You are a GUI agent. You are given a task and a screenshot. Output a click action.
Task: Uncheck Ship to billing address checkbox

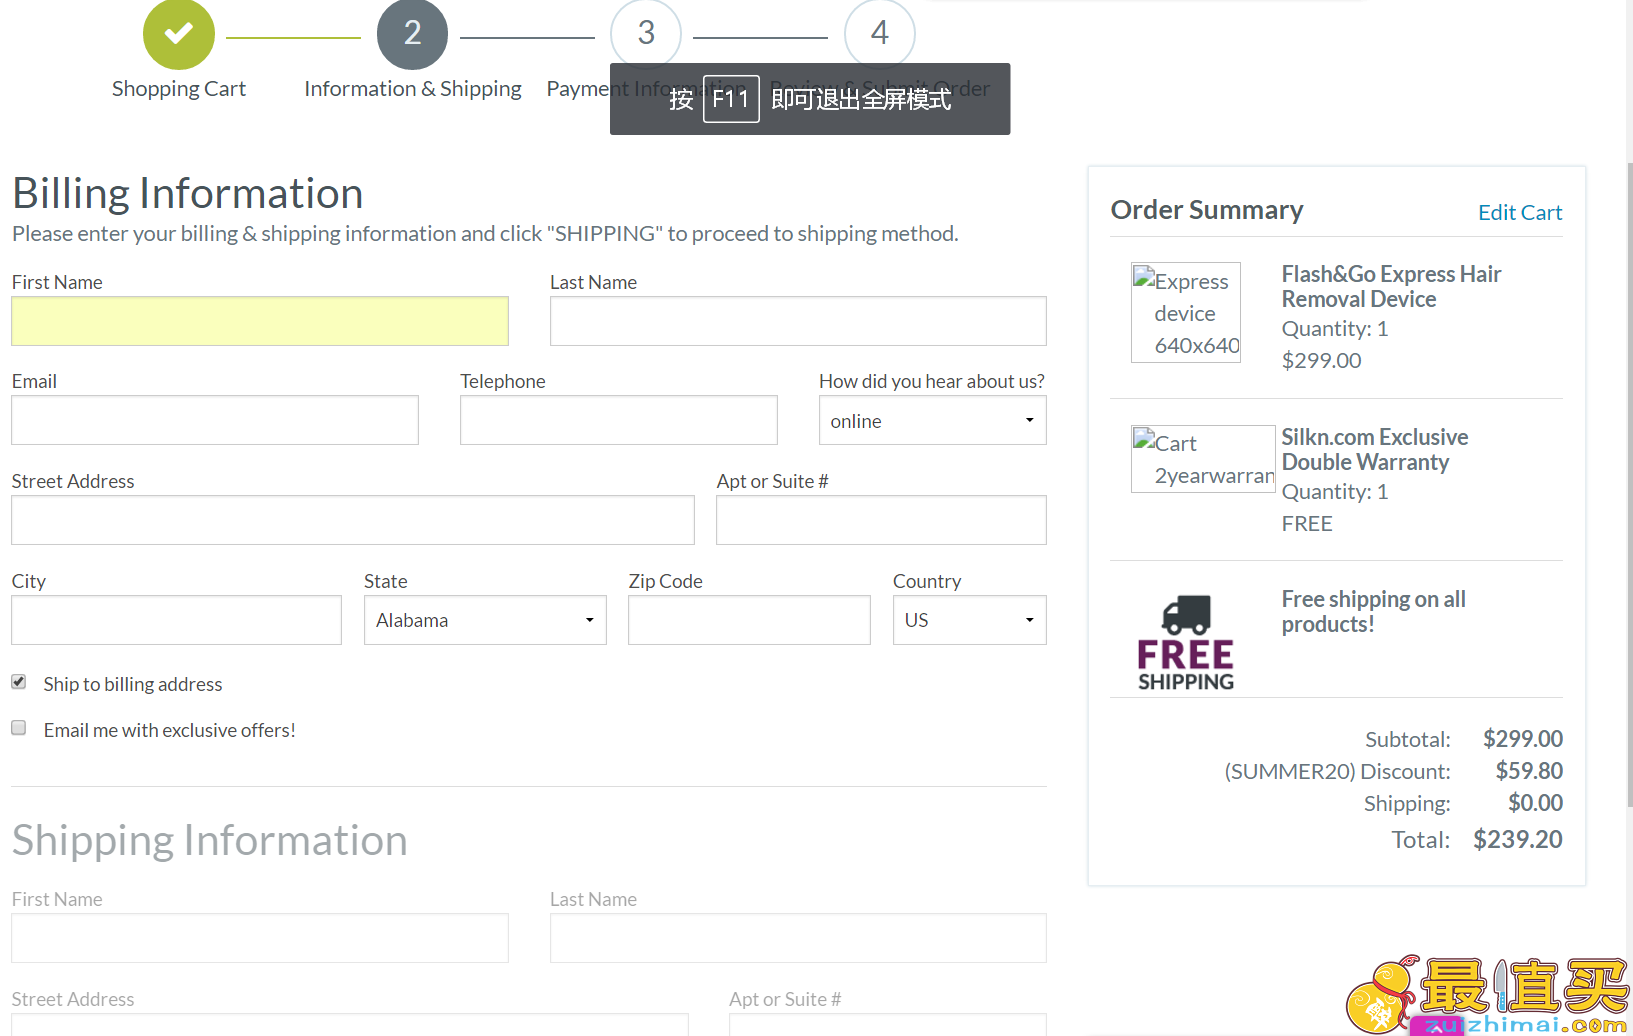pyautogui.click(x=19, y=682)
